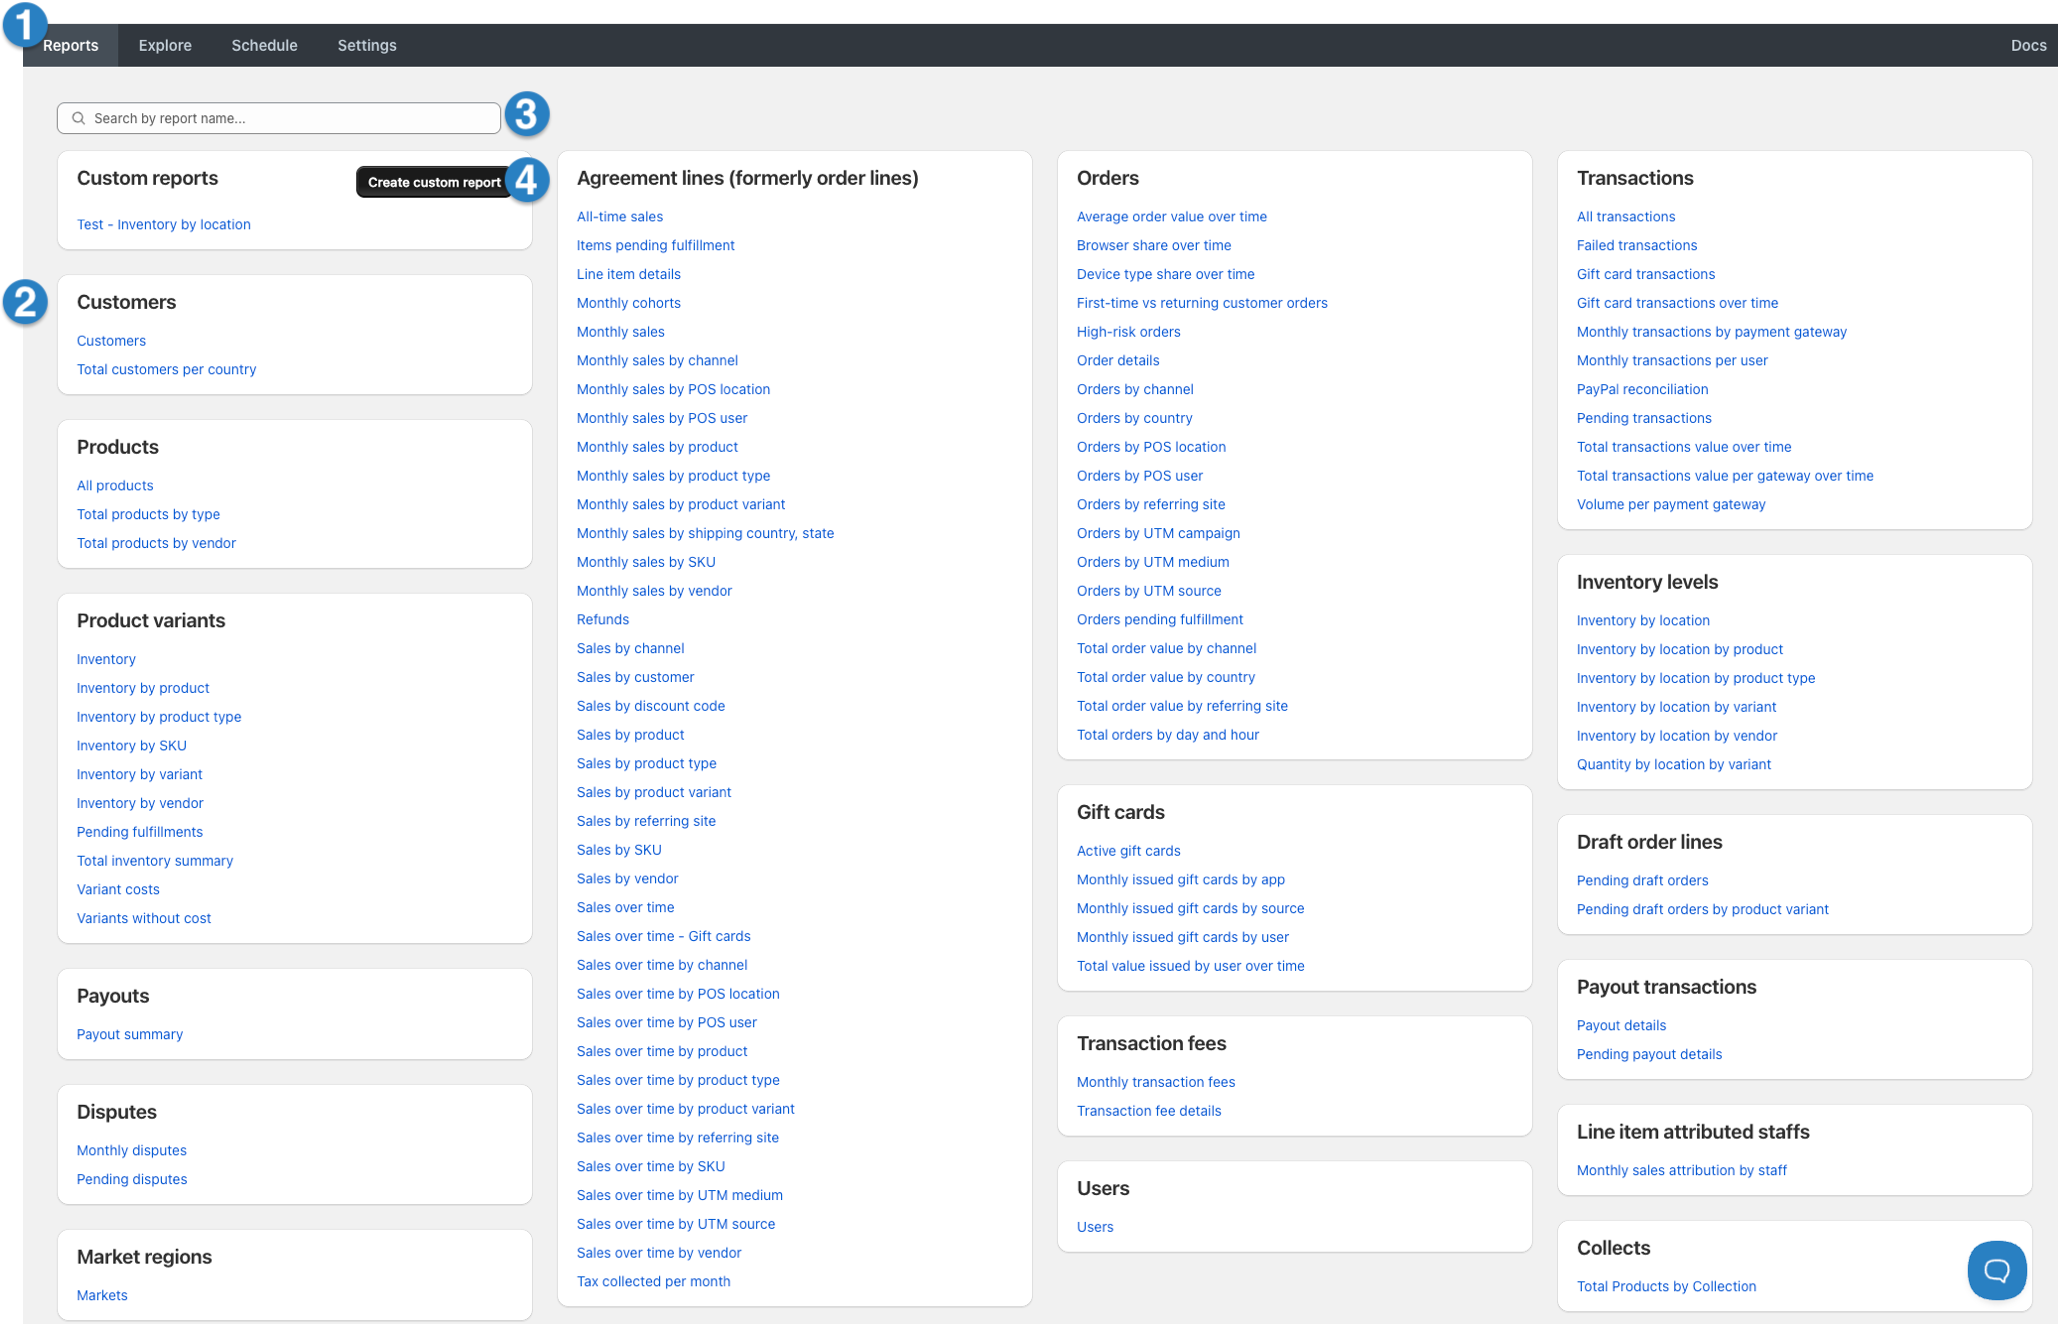This screenshot has height=1324, width=2058.
Task: Open the Payout summary report
Action: point(129,1034)
